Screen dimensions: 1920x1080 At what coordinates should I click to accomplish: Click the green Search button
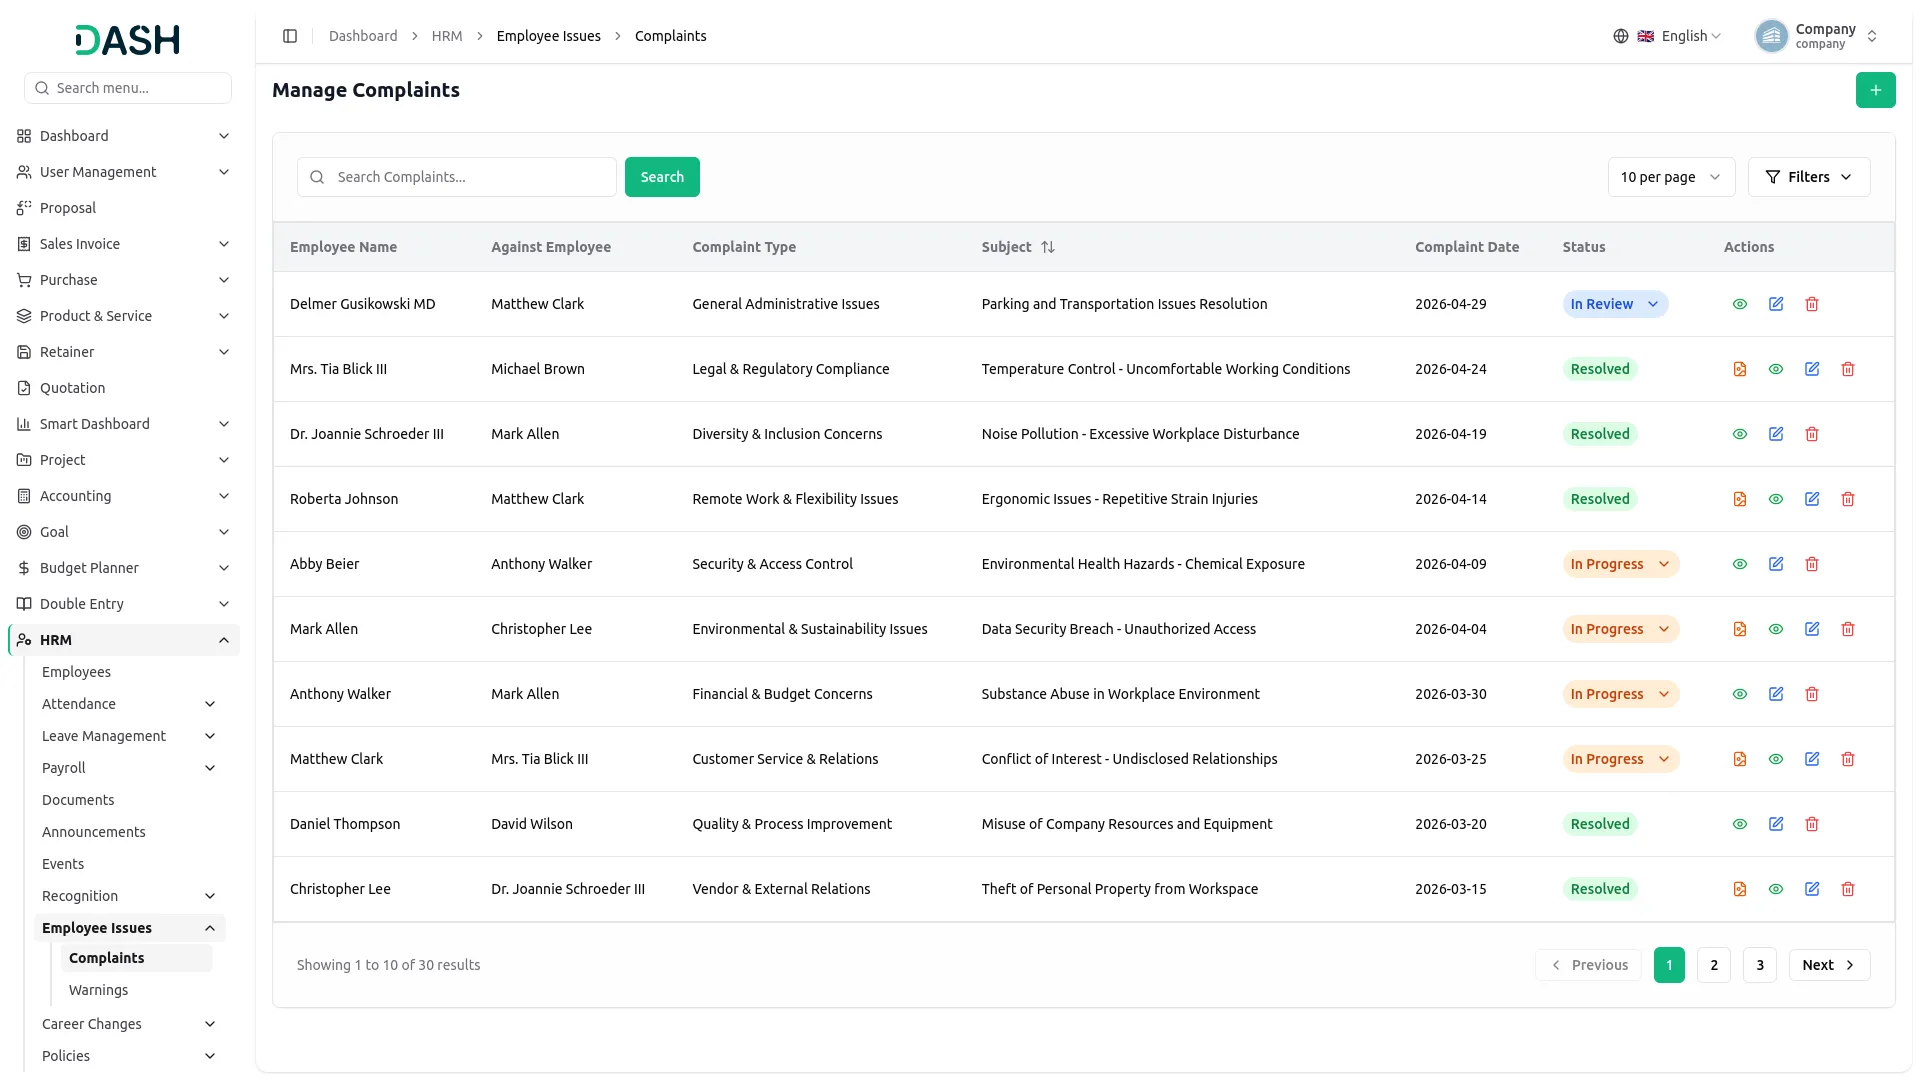(662, 177)
